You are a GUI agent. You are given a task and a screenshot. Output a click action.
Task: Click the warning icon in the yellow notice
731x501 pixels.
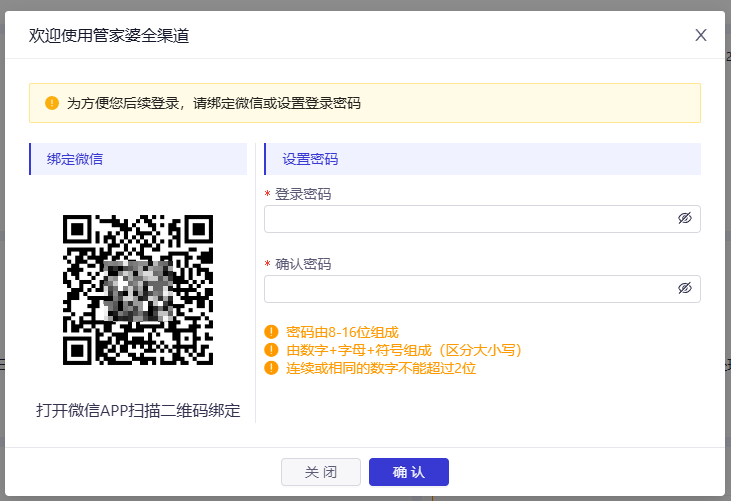(52, 103)
